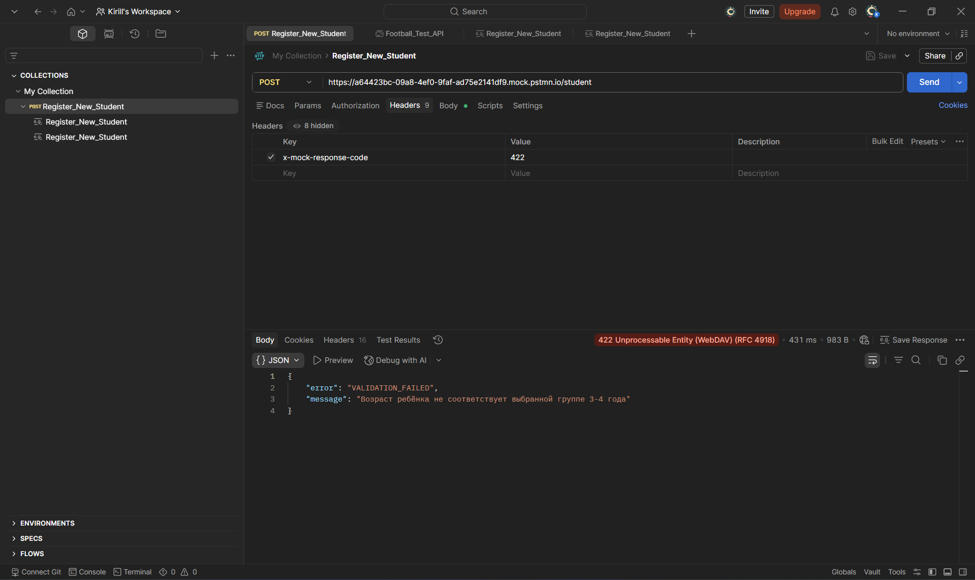Image resolution: width=975 pixels, height=580 pixels.
Task: Filter the response body icon
Action: (x=898, y=360)
